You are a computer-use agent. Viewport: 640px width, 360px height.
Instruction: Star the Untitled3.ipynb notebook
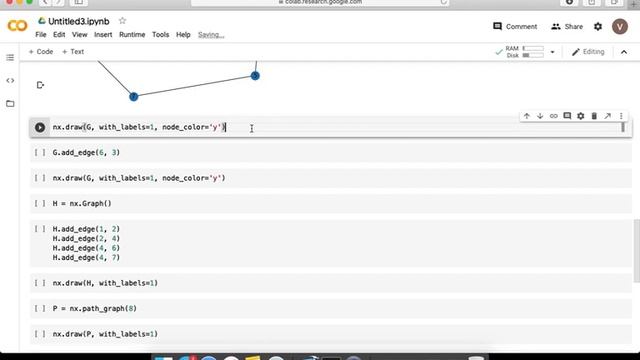(x=122, y=21)
